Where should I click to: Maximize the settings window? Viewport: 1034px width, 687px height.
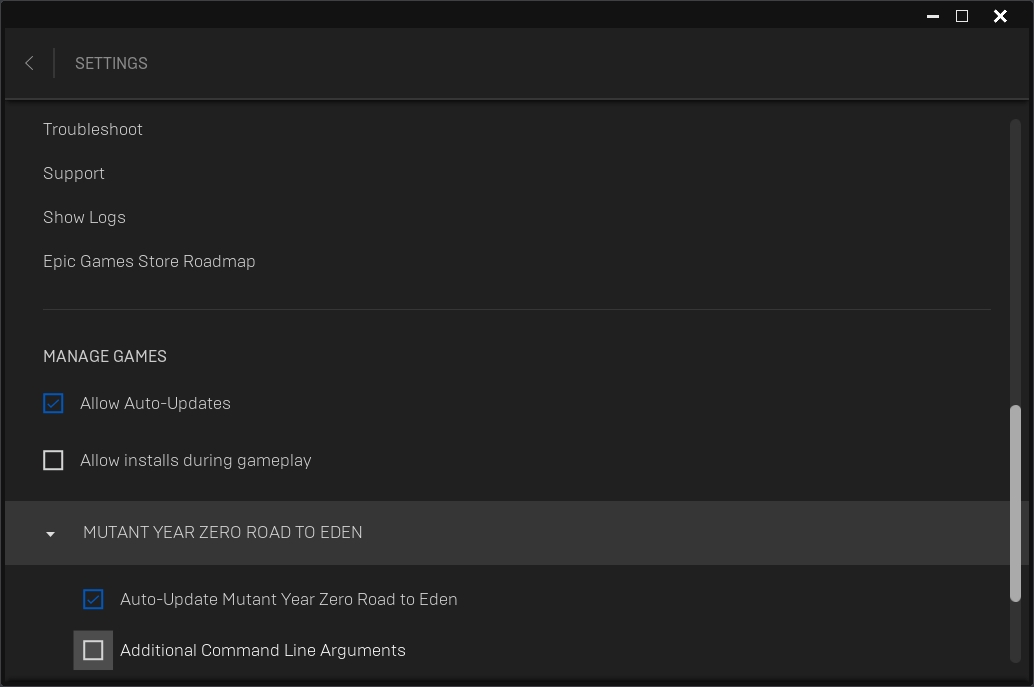pos(962,16)
